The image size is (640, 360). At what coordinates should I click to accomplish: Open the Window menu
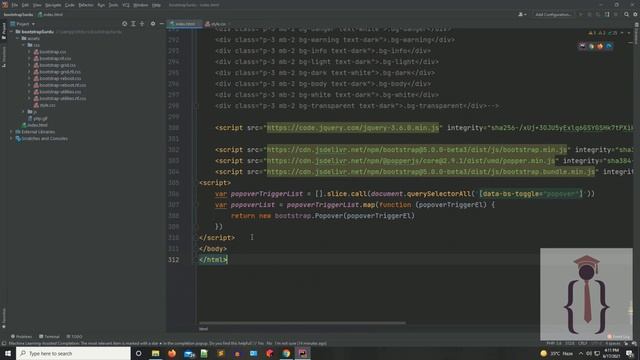(141, 5)
